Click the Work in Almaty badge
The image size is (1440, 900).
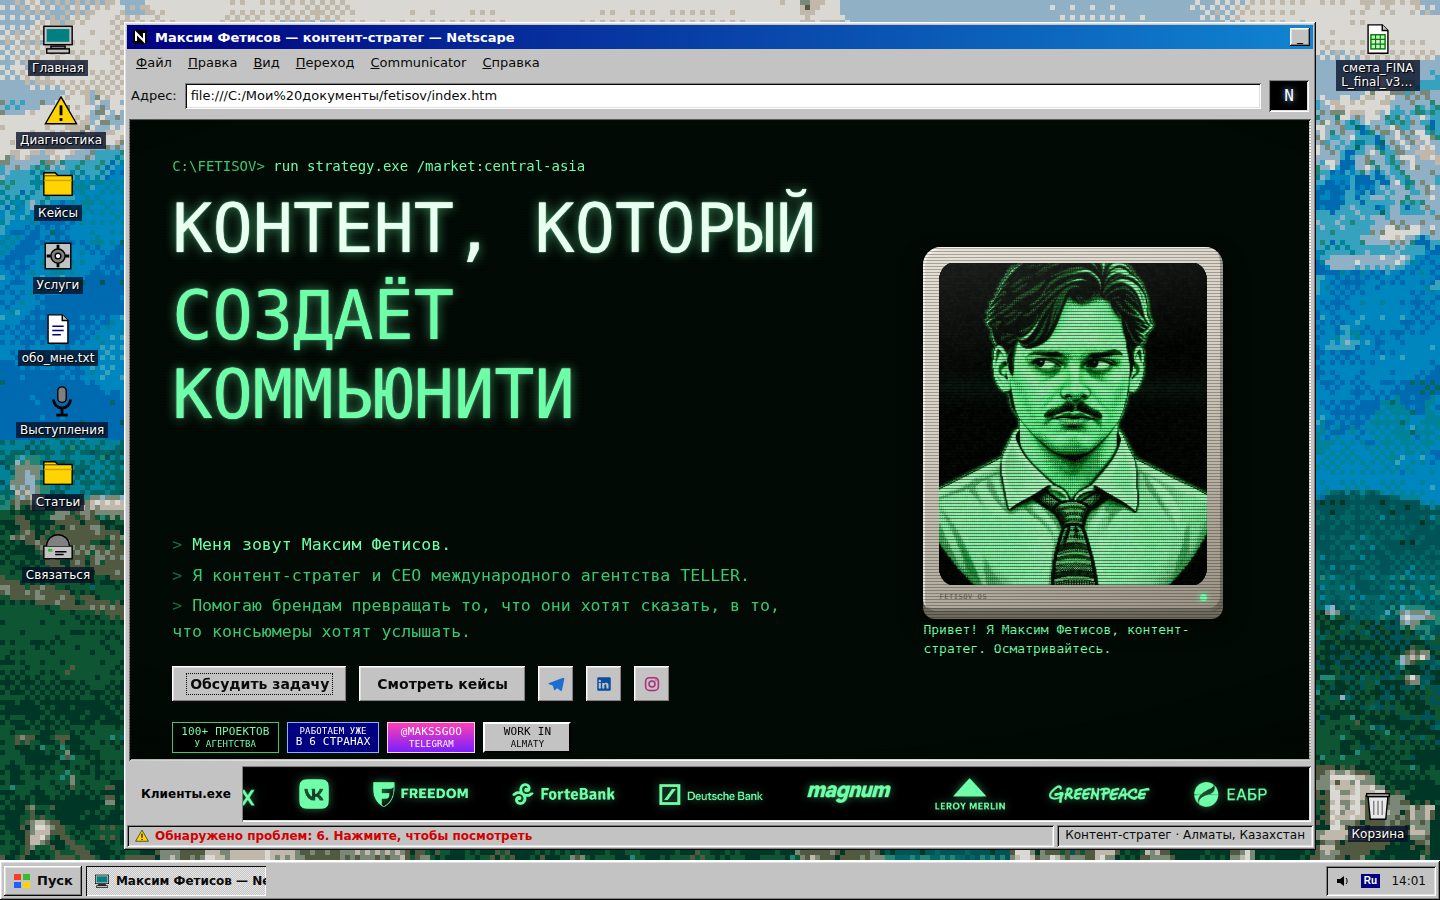coord(527,737)
